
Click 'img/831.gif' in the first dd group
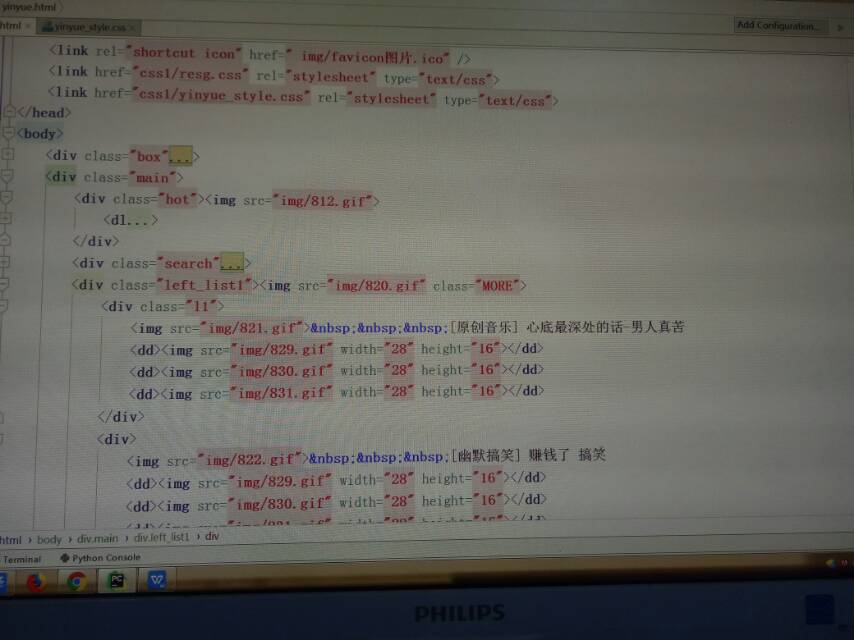coord(282,393)
